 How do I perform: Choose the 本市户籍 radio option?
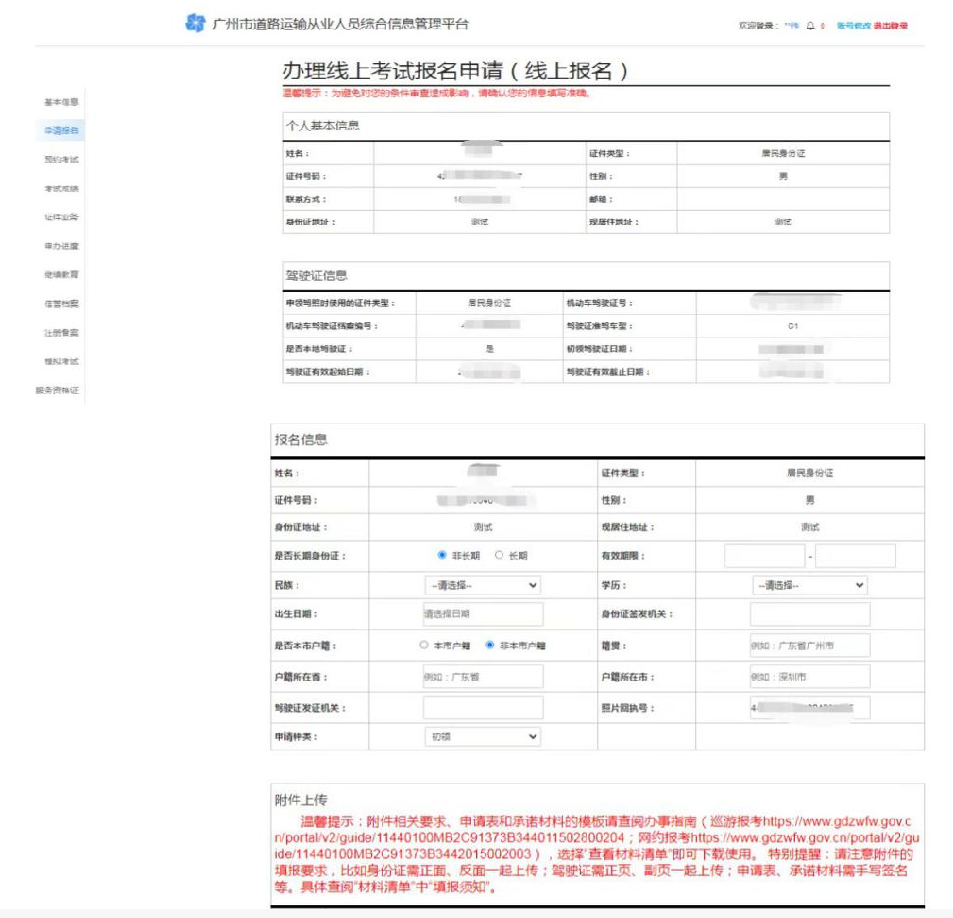pyautogui.click(x=424, y=645)
